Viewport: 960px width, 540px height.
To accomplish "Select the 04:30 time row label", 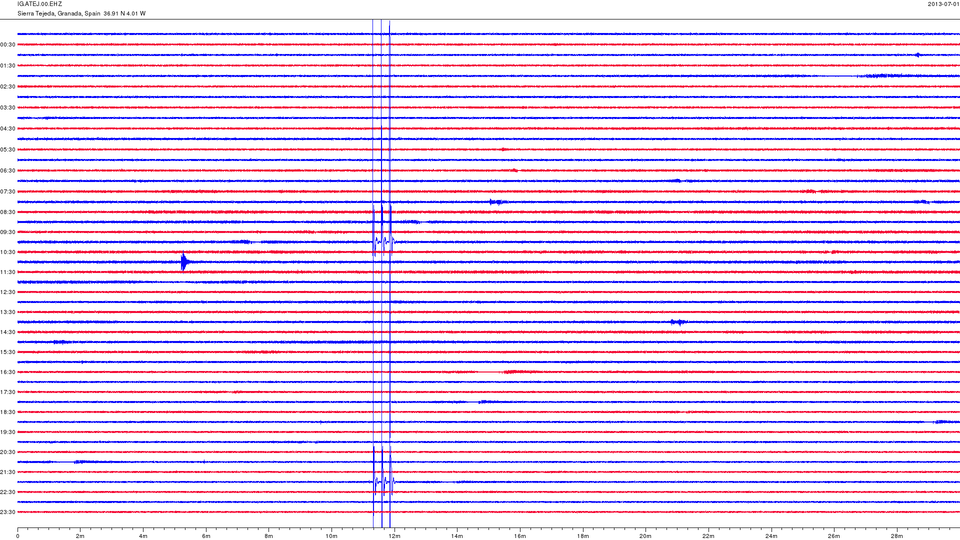I will [x=8, y=129].
